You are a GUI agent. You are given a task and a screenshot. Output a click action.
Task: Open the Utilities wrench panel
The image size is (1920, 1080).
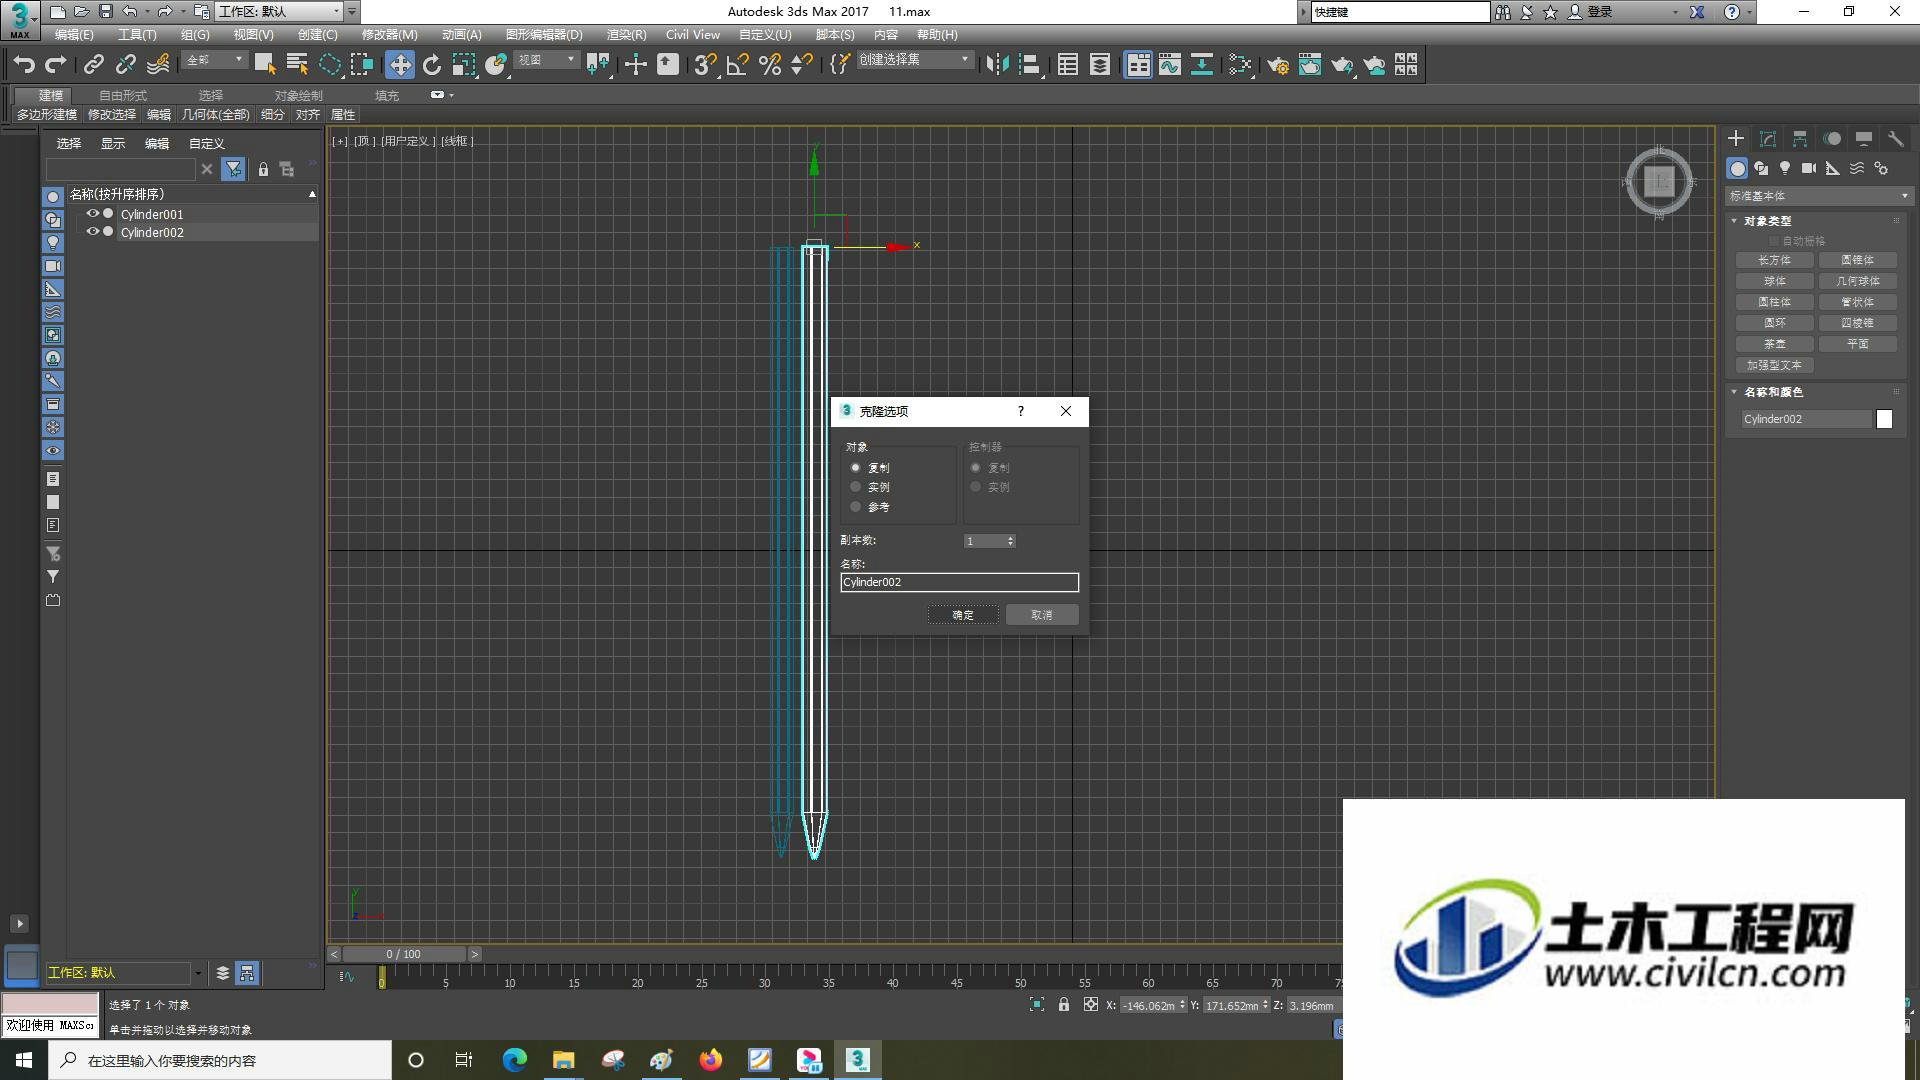tap(1895, 139)
